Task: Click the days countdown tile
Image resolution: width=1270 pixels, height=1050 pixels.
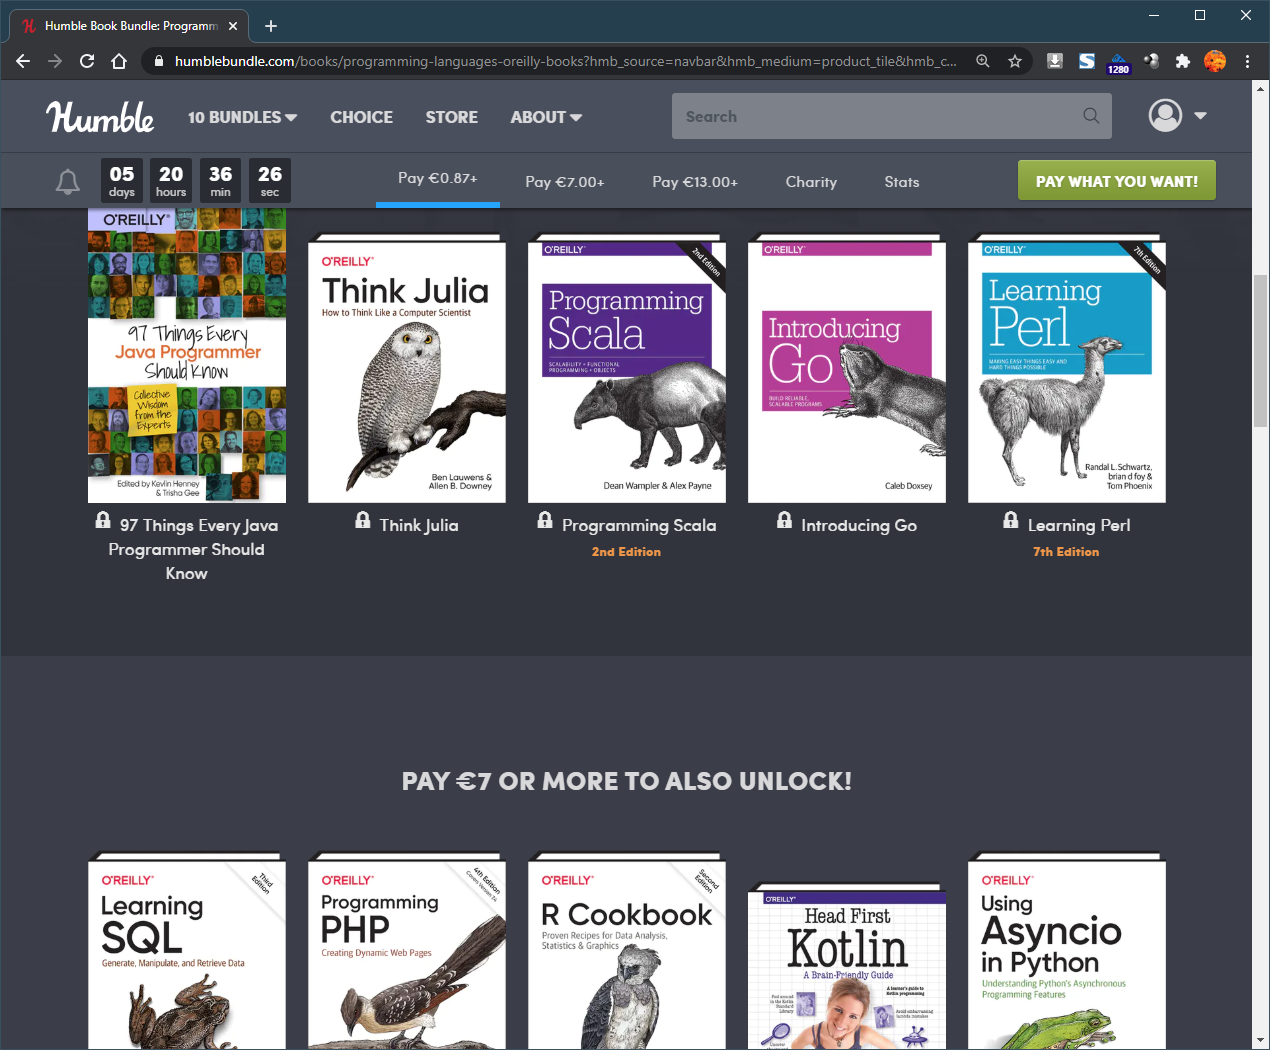Action: pyautogui.click(x=122, y=181)
